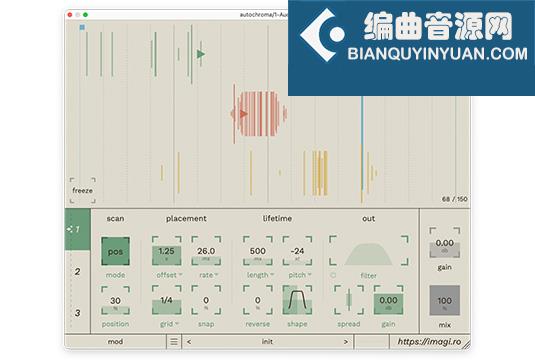The width and height of the screenshot is (535, 363).
Task: Select the green grain playhead triangle
Action: tap(201, 54)
